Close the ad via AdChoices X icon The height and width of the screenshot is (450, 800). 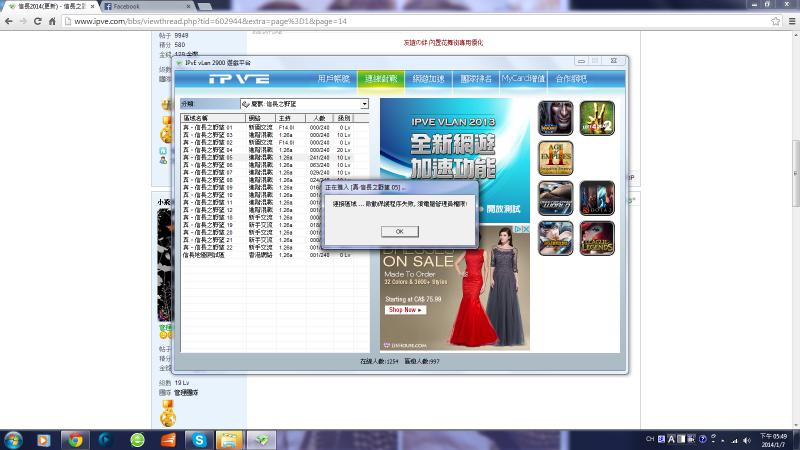(x=525, y=230)
